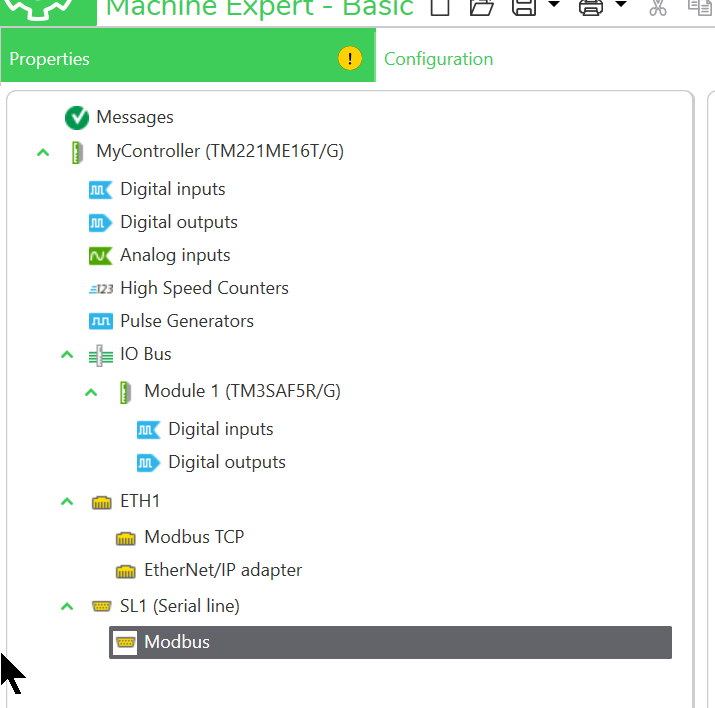This screenshot has width=715, height=708.
Task: Click the Analog inputs icon
Action: pyautogui.click(x=100, y=256)
